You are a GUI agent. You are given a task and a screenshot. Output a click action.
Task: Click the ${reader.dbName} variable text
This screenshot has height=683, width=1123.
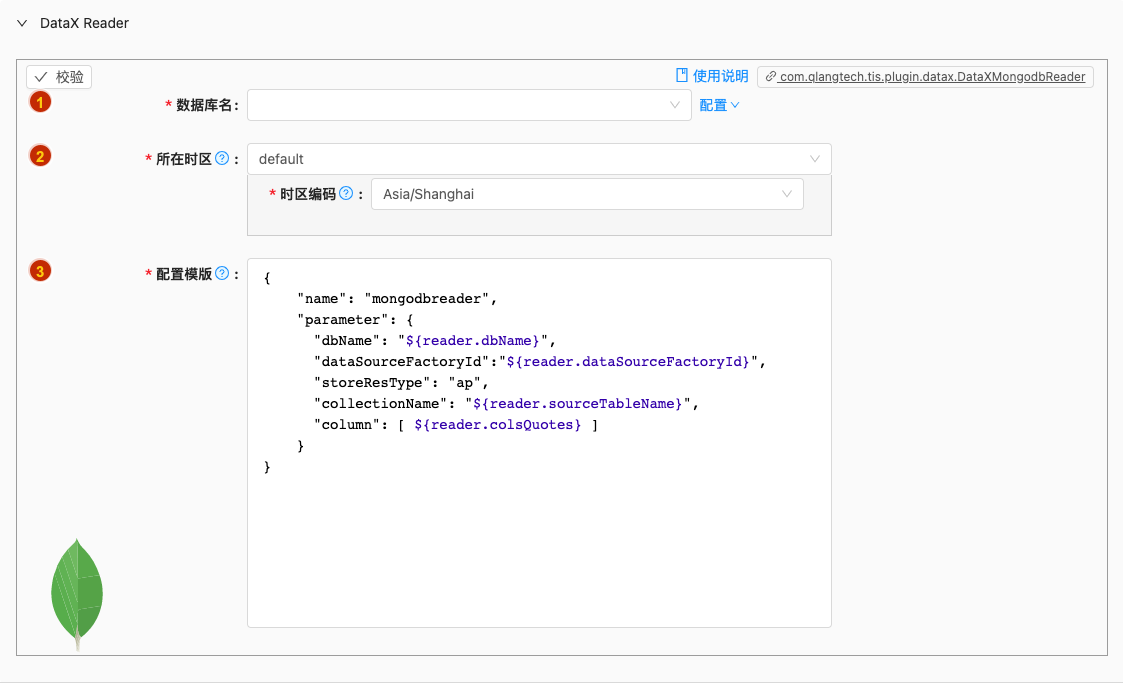(x=473, y=341)
